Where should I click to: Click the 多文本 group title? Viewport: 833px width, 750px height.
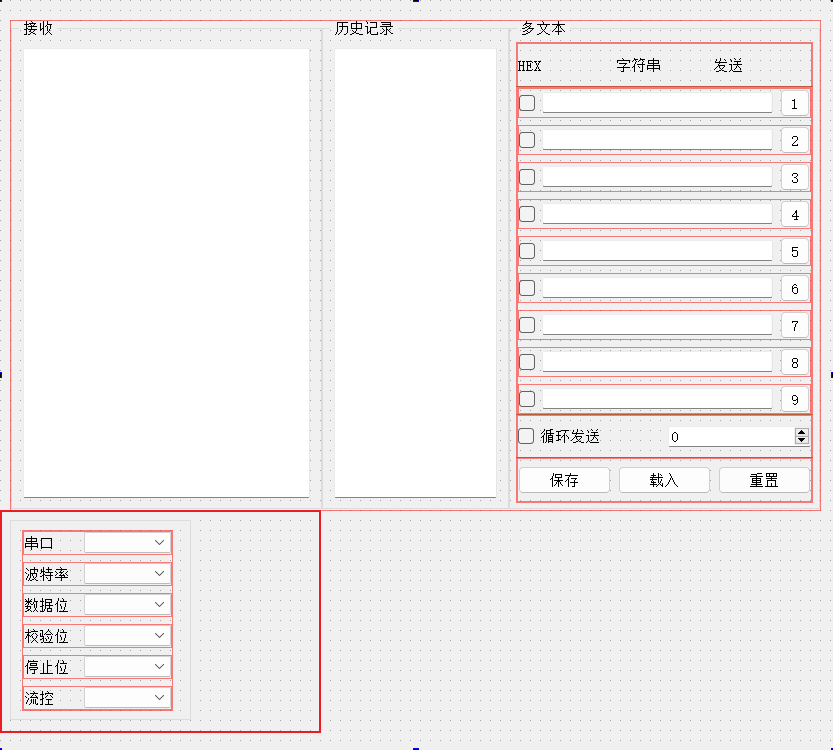tap(543, 28)
